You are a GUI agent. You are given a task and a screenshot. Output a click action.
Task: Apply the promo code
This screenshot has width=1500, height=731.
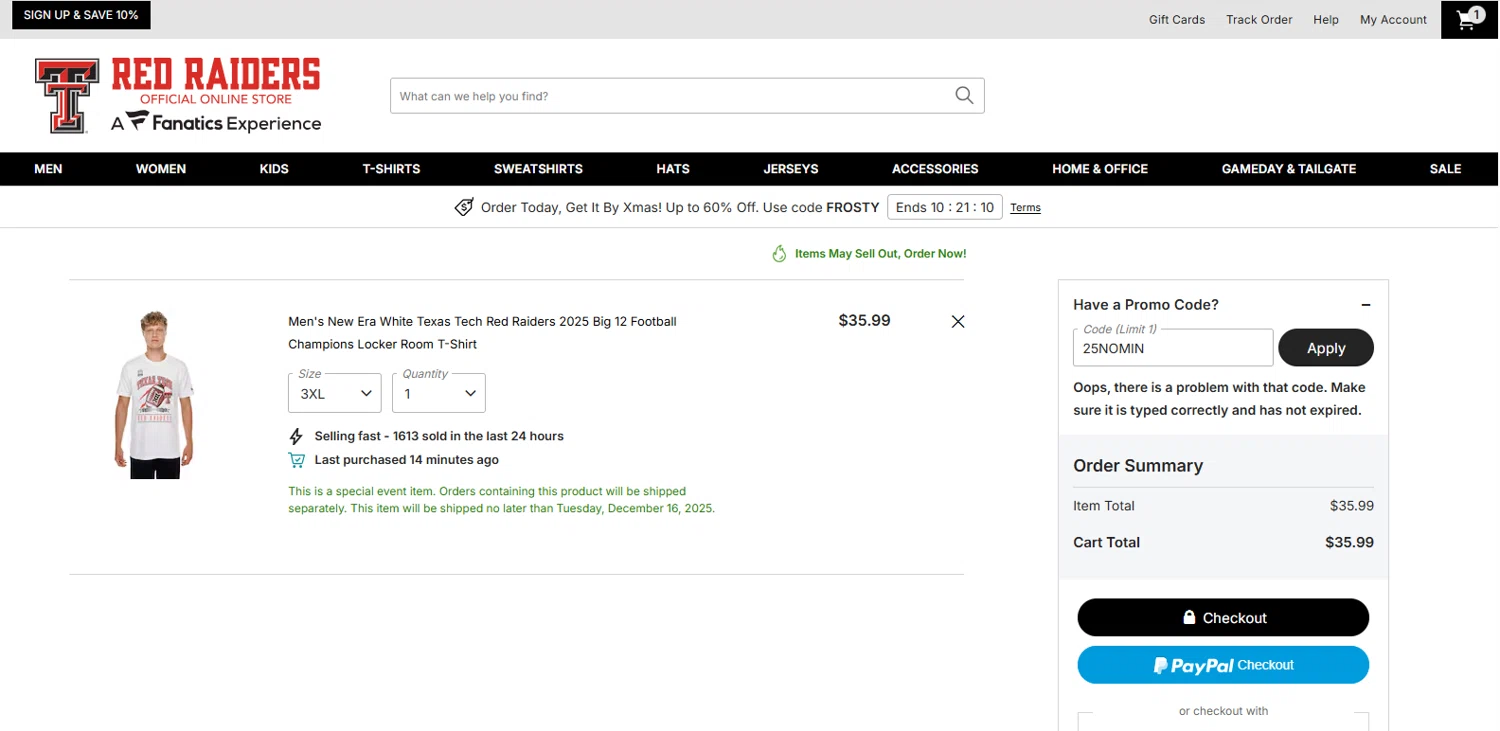click(x=1326, y=348)
